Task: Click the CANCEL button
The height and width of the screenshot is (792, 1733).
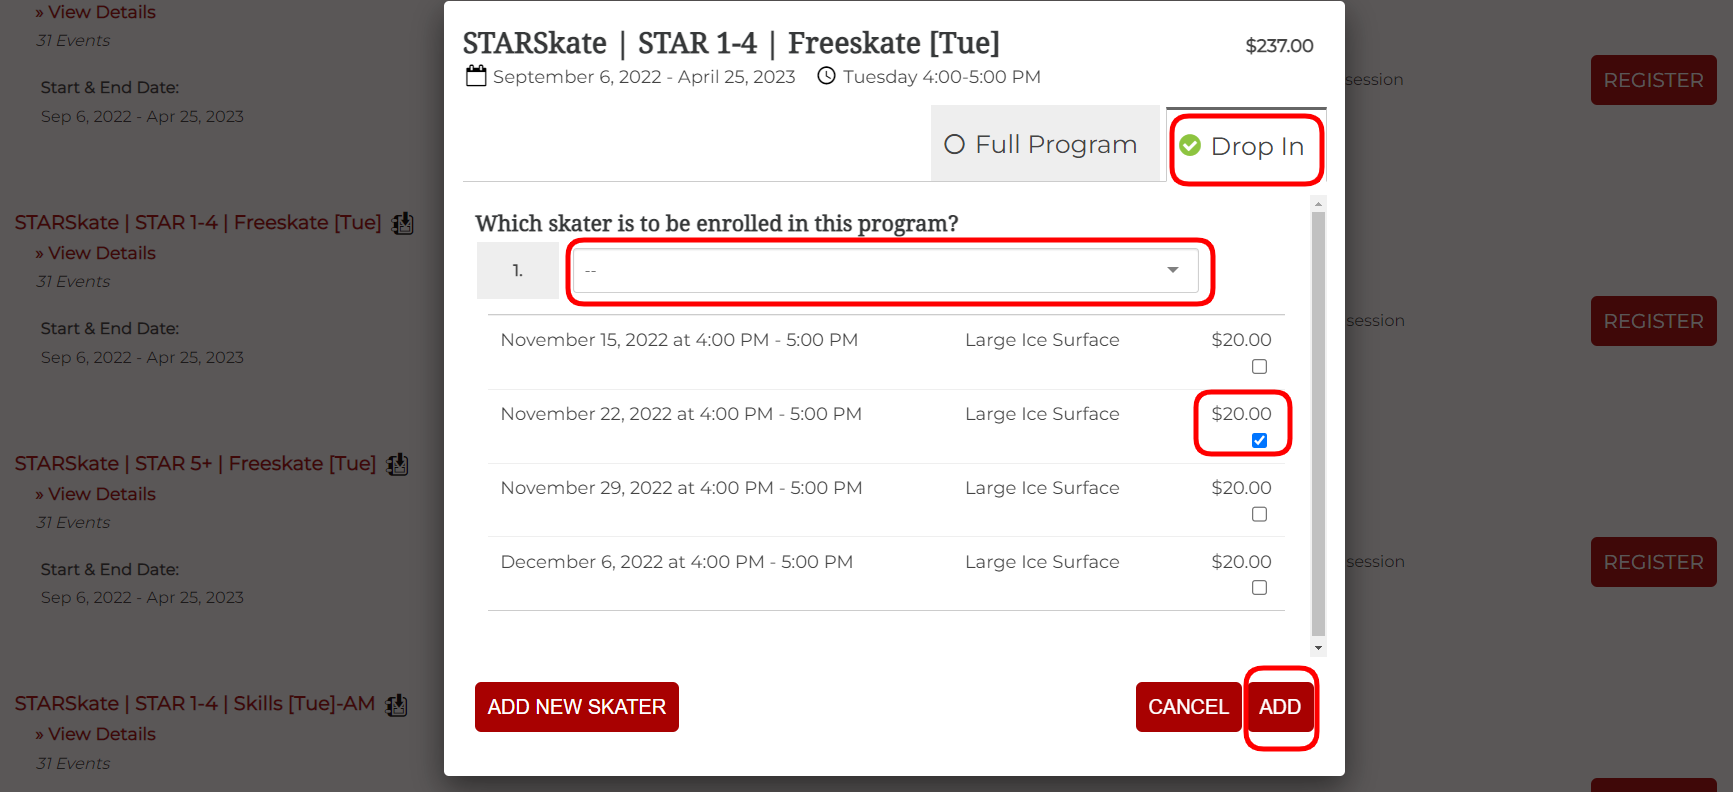Action: [x=1188, y=707]
